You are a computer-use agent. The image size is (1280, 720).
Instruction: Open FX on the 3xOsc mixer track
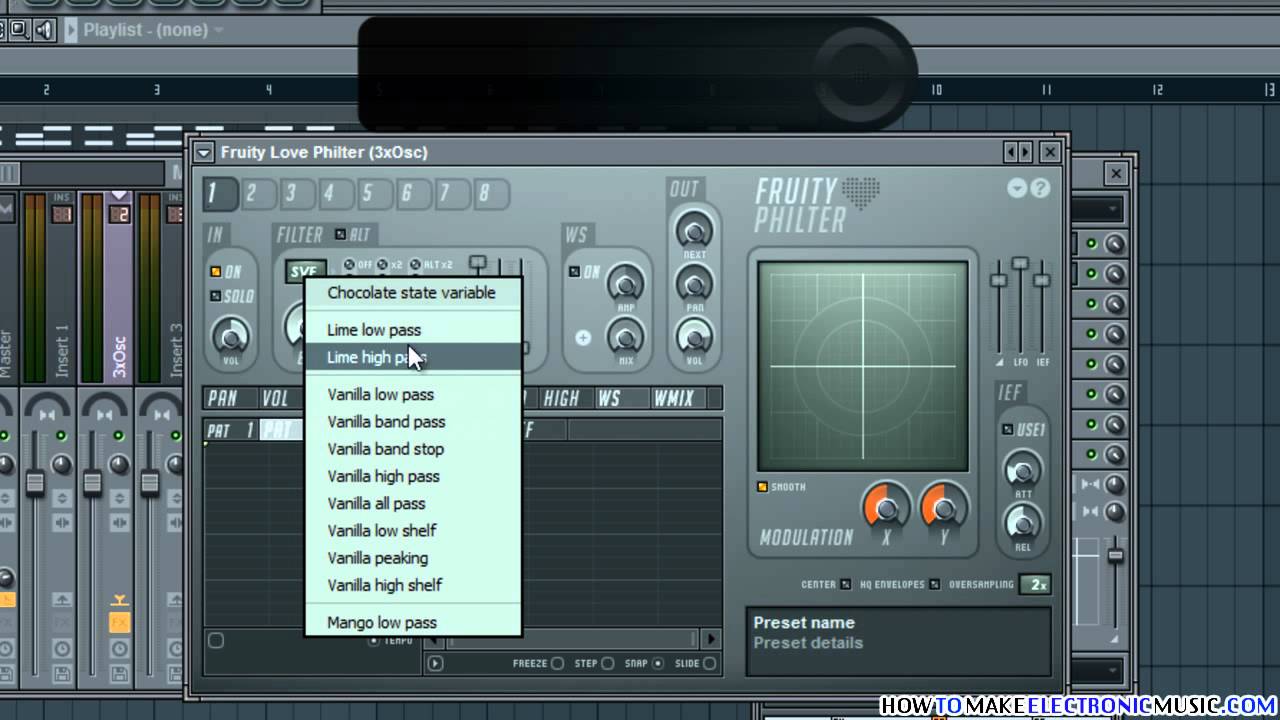pos(120,622)
